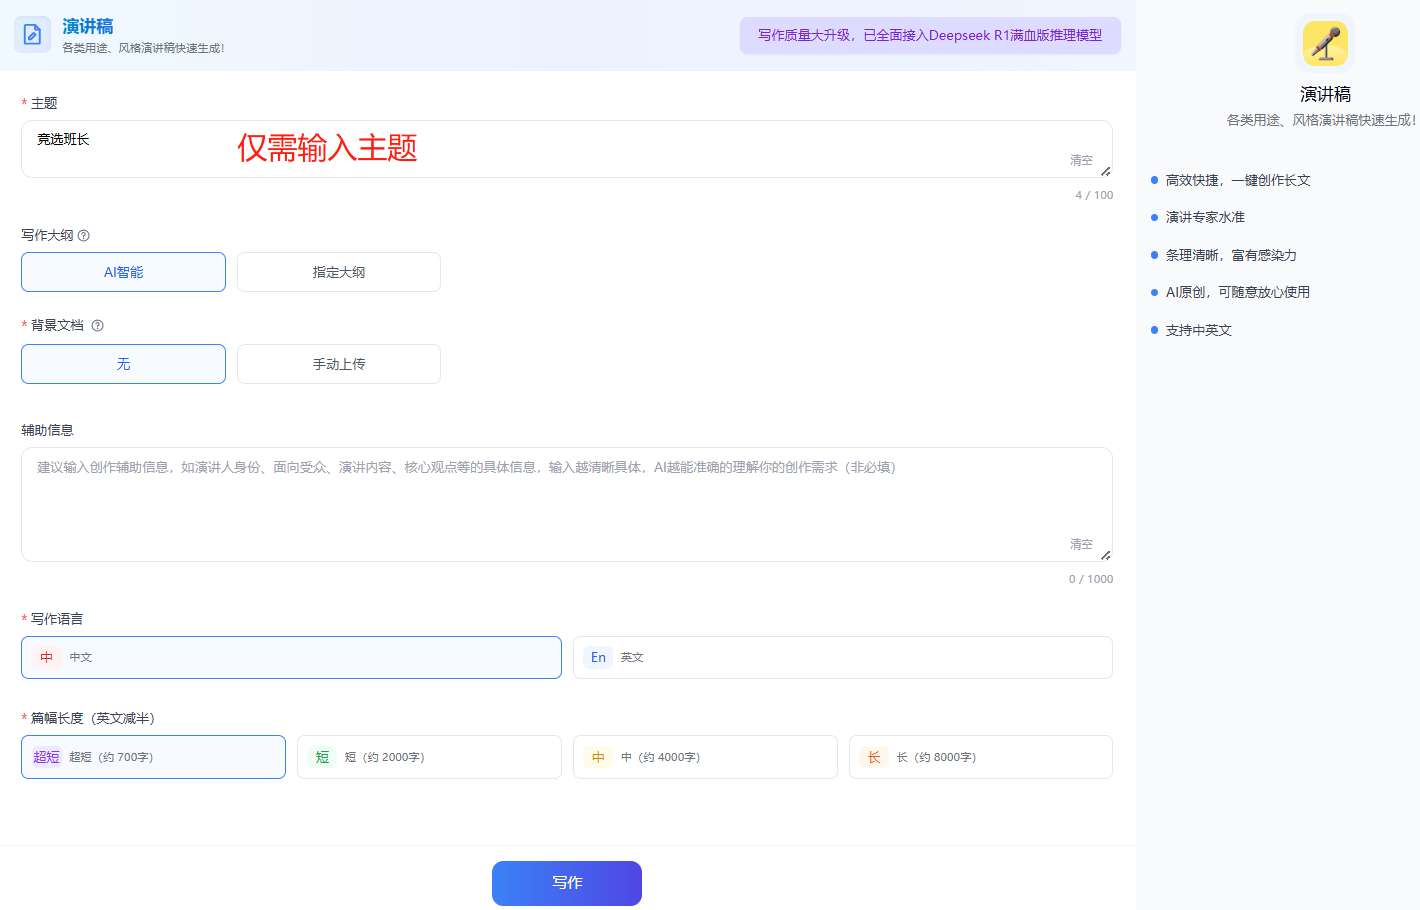Open the 背景文档 help tooltip icon

click(97, 325)
